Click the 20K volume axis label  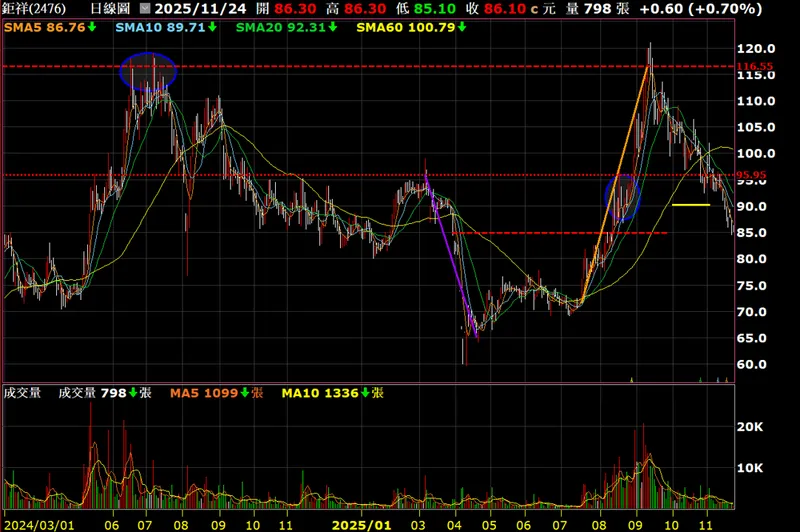(750, 427)
